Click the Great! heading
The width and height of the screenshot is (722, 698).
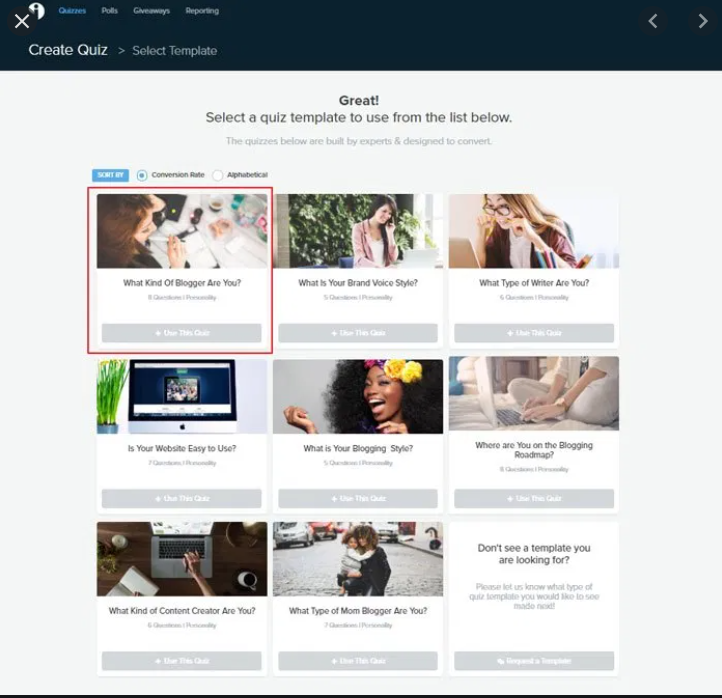[359, 100]
